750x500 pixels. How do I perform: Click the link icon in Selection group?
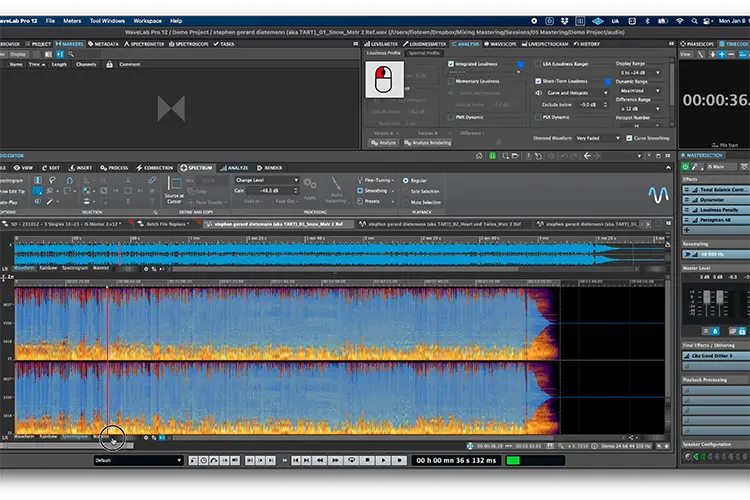[152, 180]
